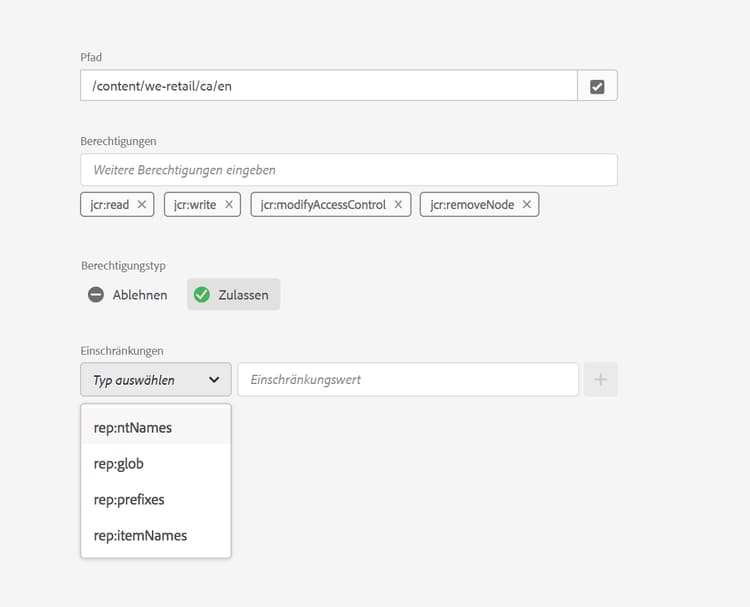Remove the jcr:modifyAccessControl tag
Image resolution: width=750 pixels, height=607 pixels.
[x=398, y=205]
